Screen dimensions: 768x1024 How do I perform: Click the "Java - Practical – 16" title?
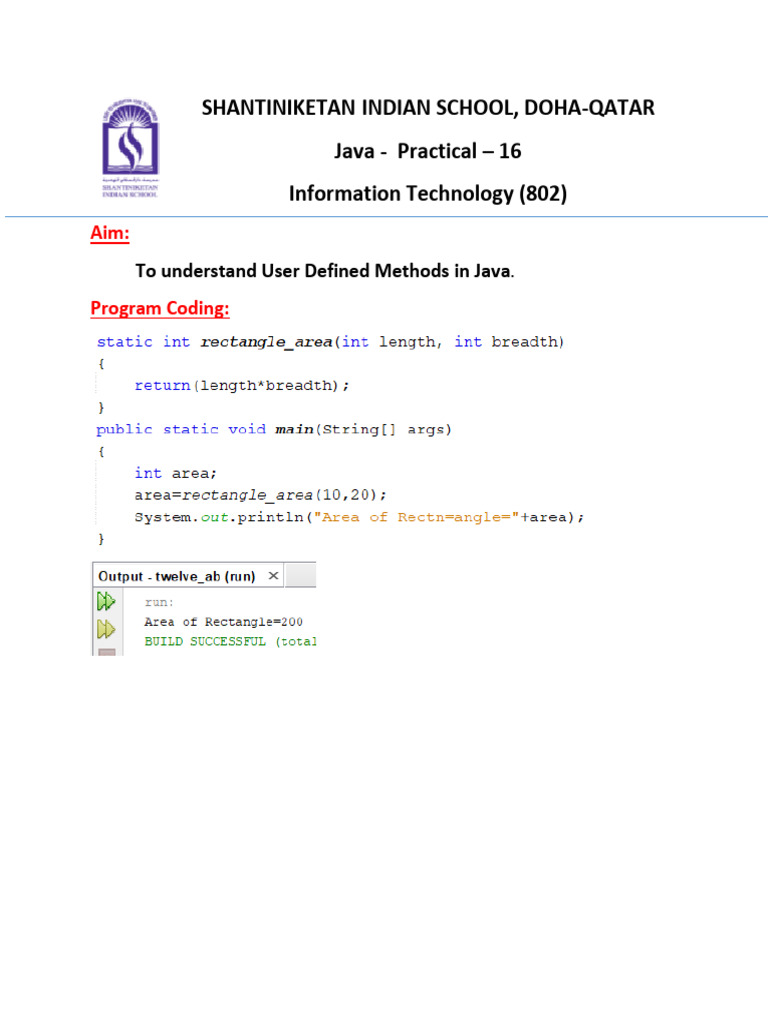tap(428, 151)
